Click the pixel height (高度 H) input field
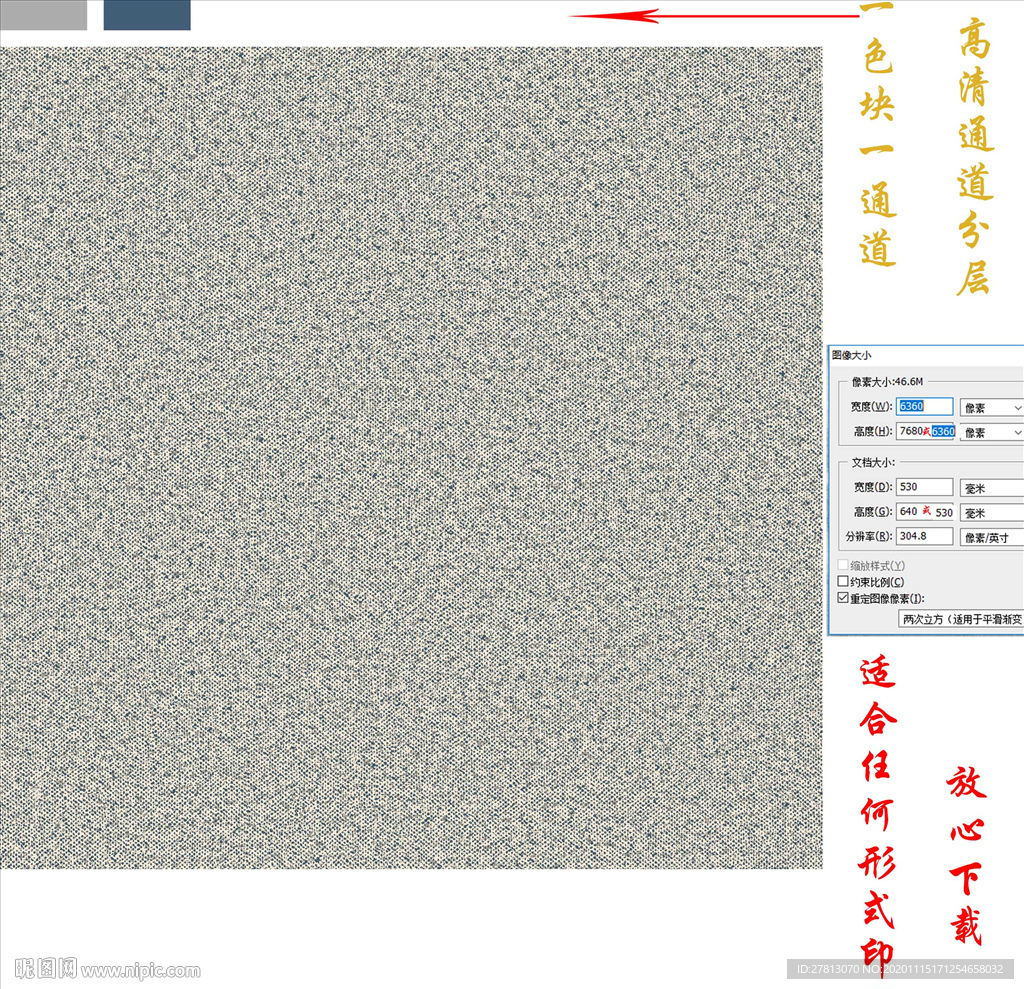The image size is (1024, 989). coord(926,431)
